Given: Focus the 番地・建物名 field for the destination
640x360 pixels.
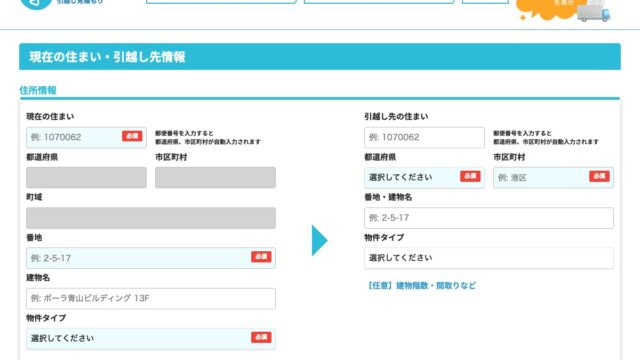Looking at the screenshot, I should coord(489,218).
